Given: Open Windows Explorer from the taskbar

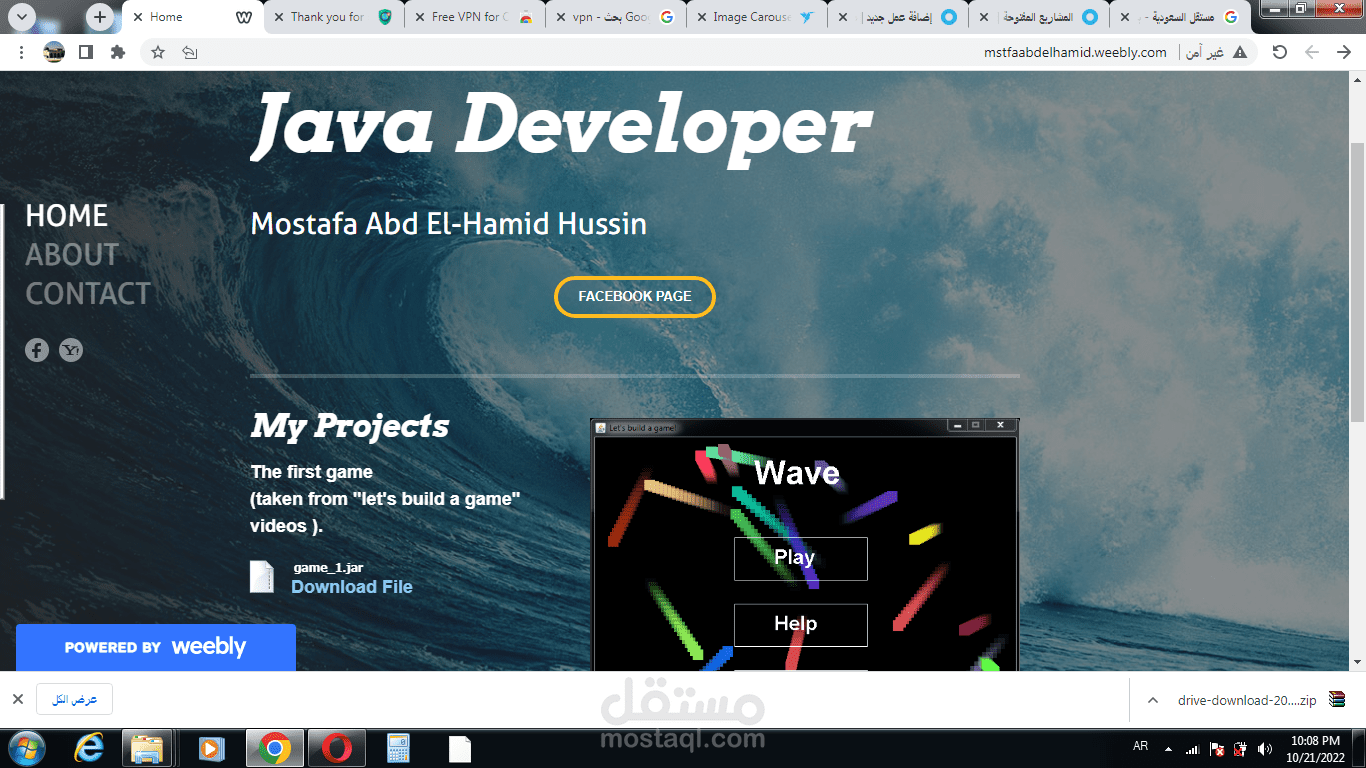Looking at the screenshot, I should (148, 748).
